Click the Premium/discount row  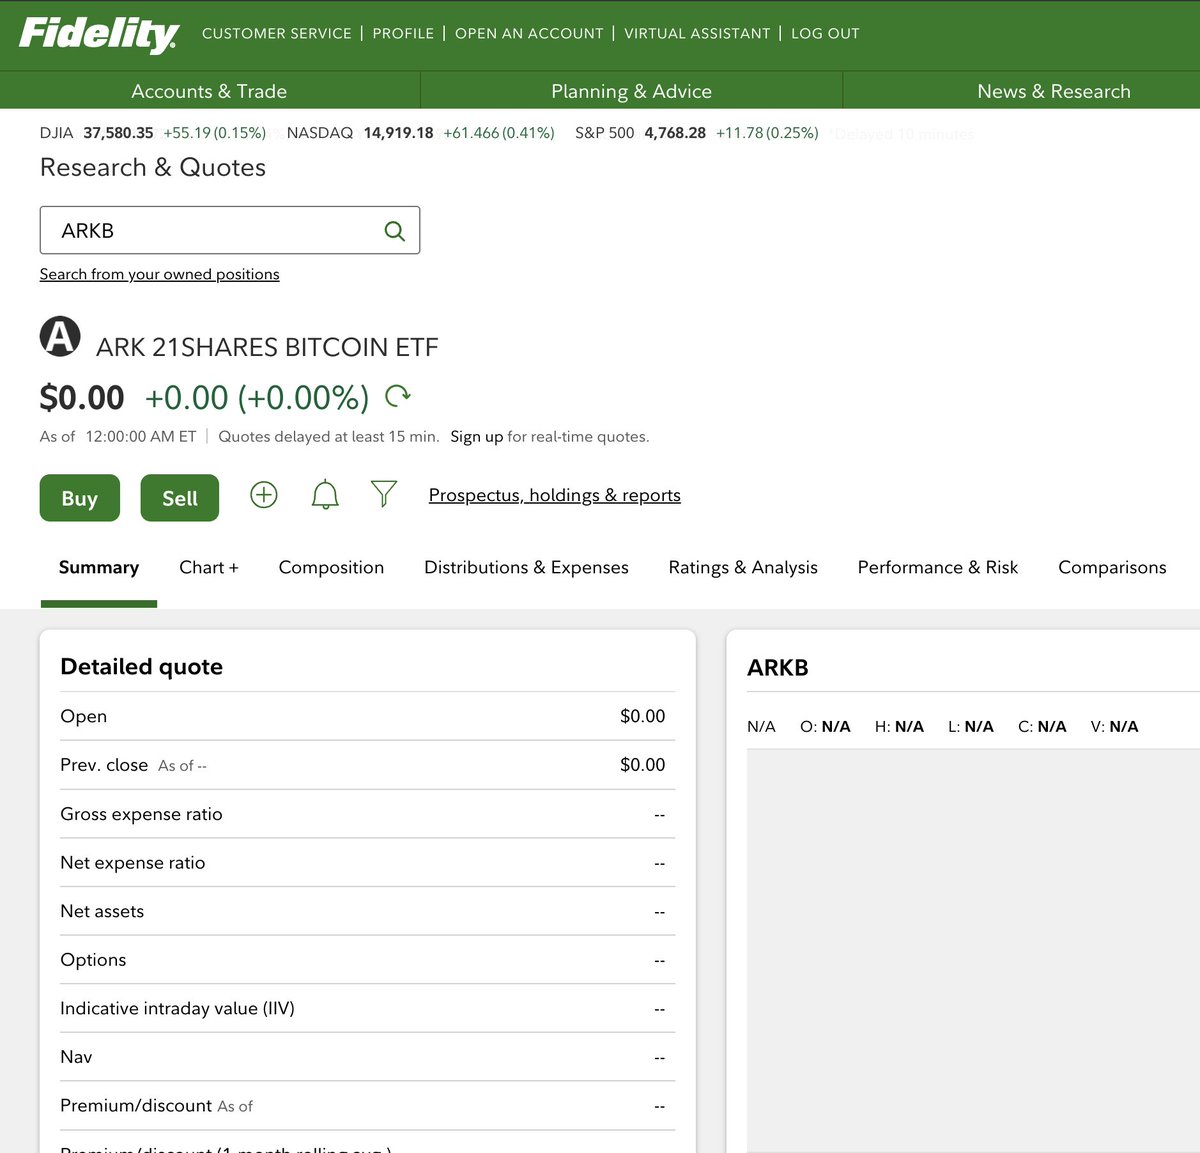367,1106
